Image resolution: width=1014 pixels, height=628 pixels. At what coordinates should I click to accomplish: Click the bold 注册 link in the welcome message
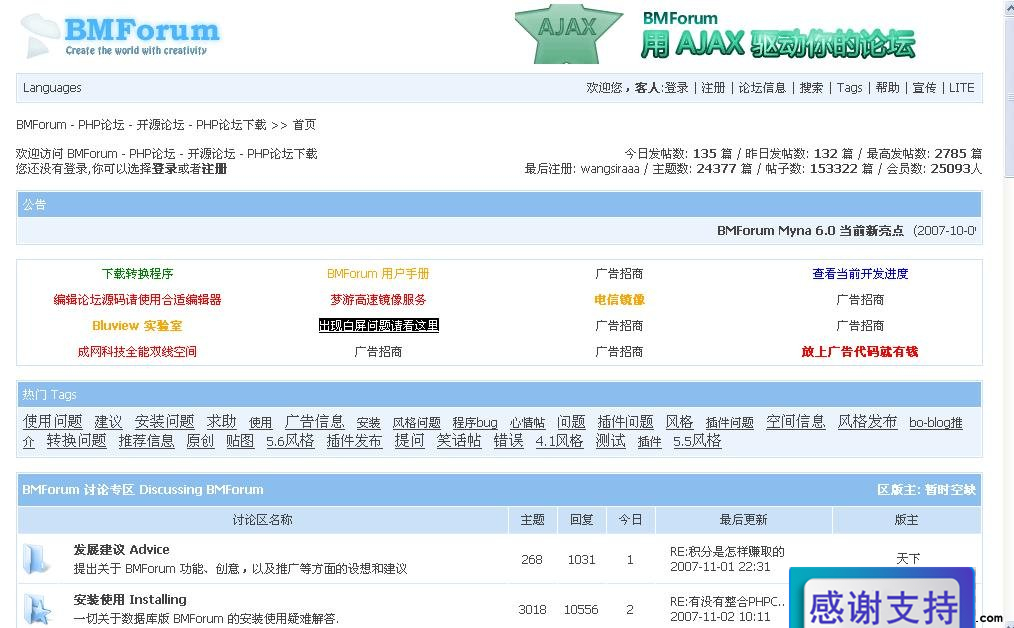[x=214, y=169]
